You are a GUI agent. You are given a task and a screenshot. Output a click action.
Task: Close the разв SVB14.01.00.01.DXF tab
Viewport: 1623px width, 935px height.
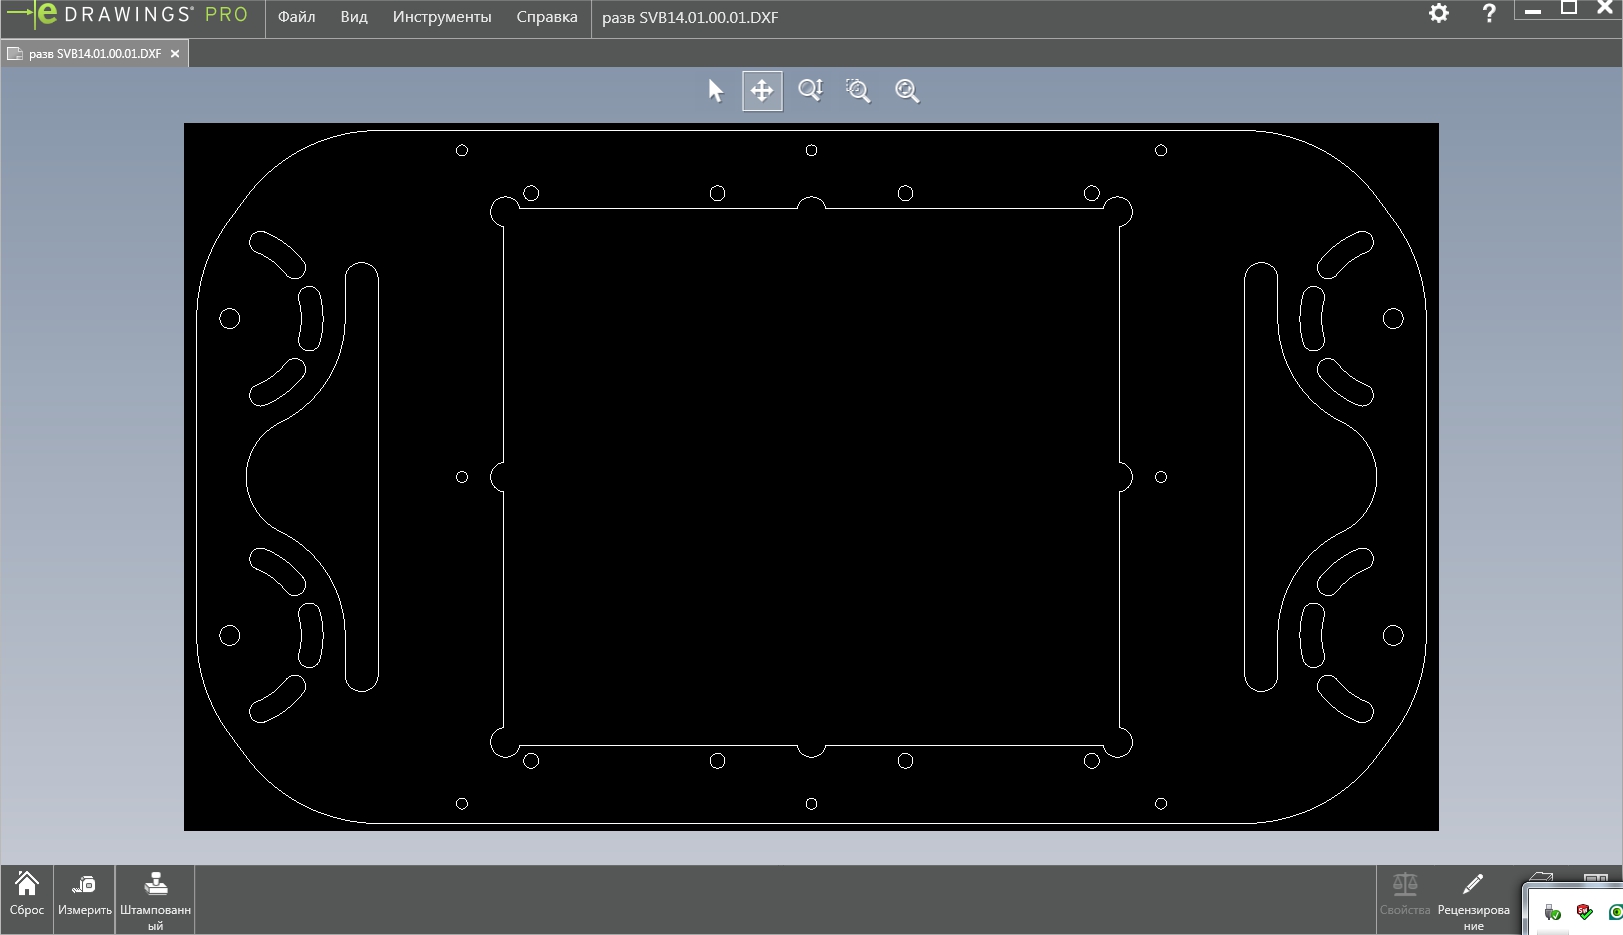click(175, 54)
